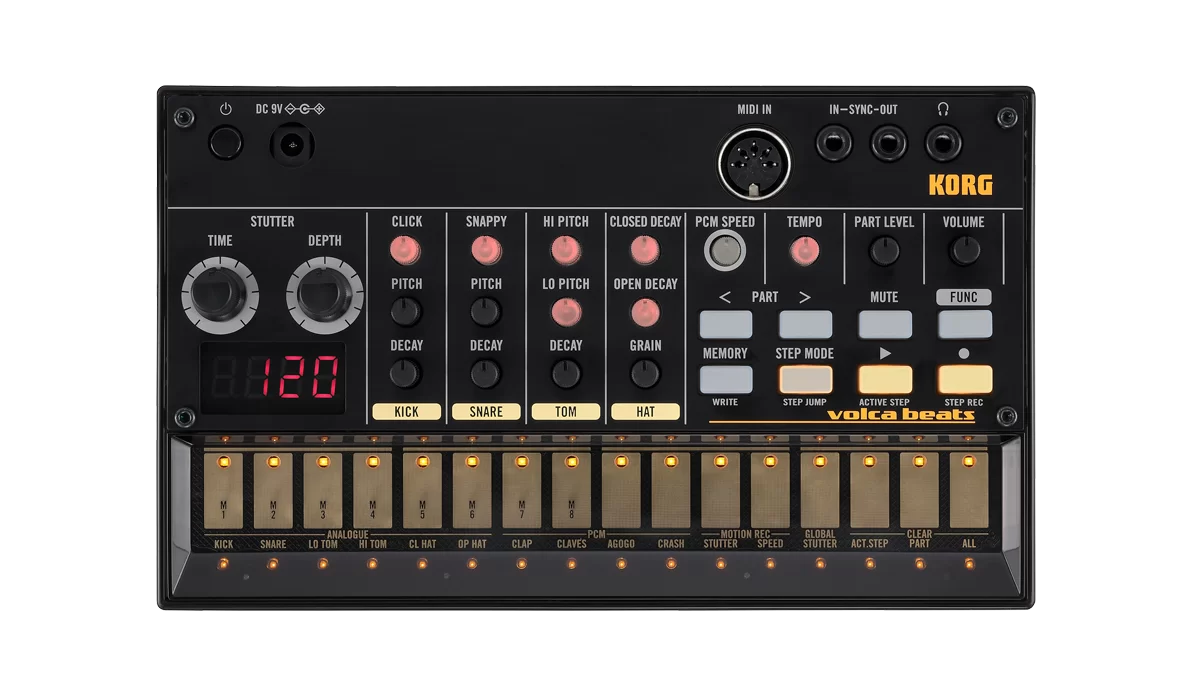Viewport: 1200px width, 700px height.
Task: Tap step key 5 labeled CL HAT
Action: coord(422,490)
